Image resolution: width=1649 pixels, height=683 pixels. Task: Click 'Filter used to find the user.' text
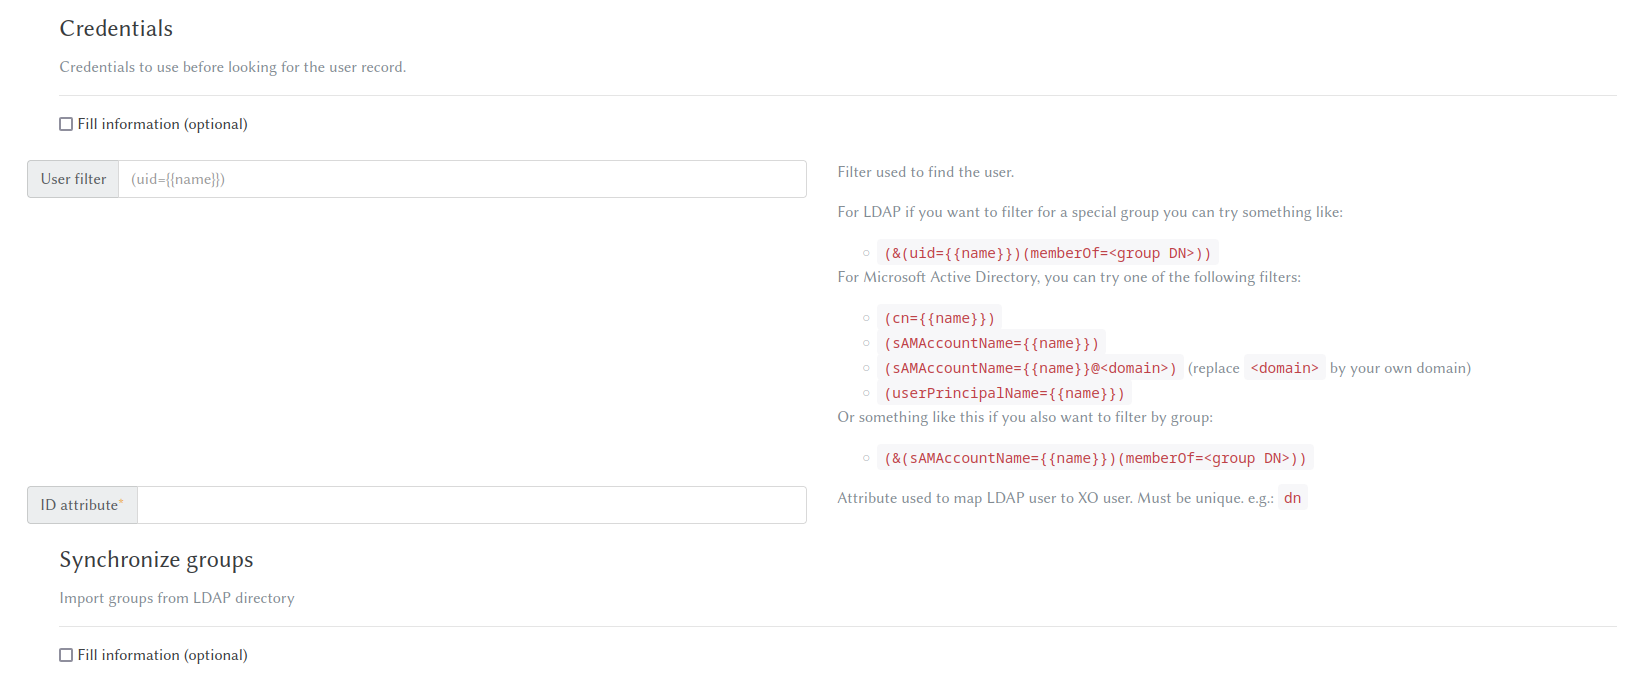[x=926, y=172]
